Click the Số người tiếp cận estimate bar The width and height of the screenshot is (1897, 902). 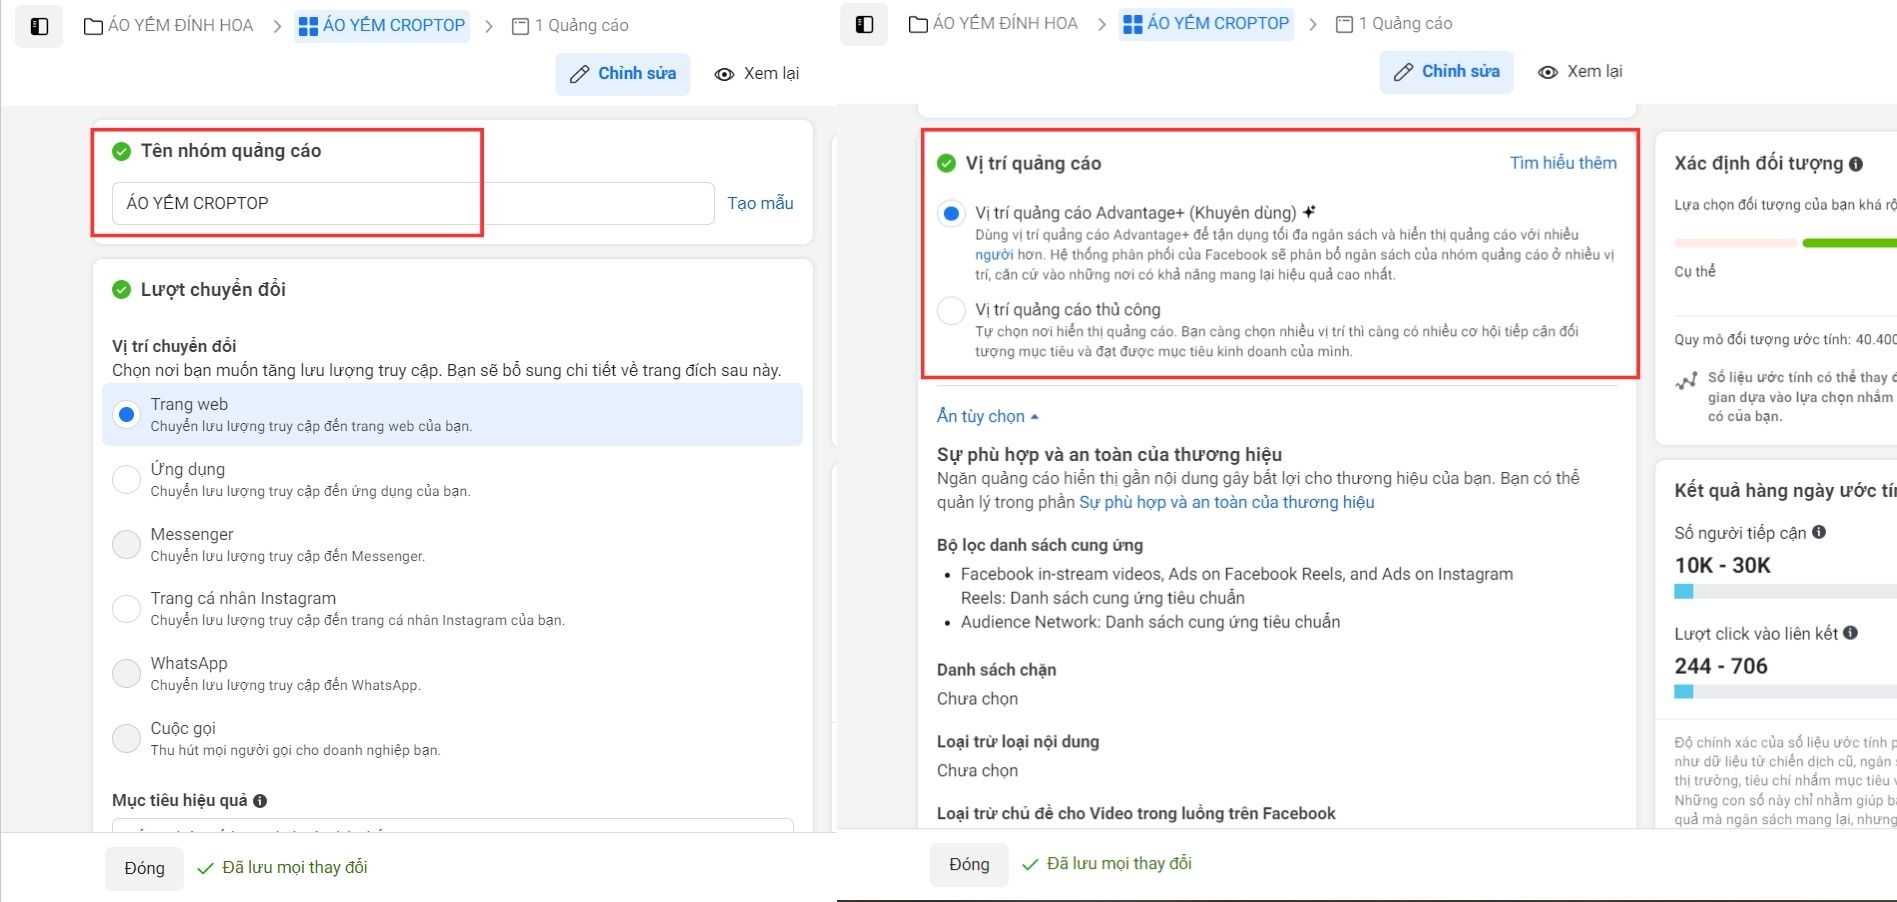pyautogui.click(x=1785, y=591)
